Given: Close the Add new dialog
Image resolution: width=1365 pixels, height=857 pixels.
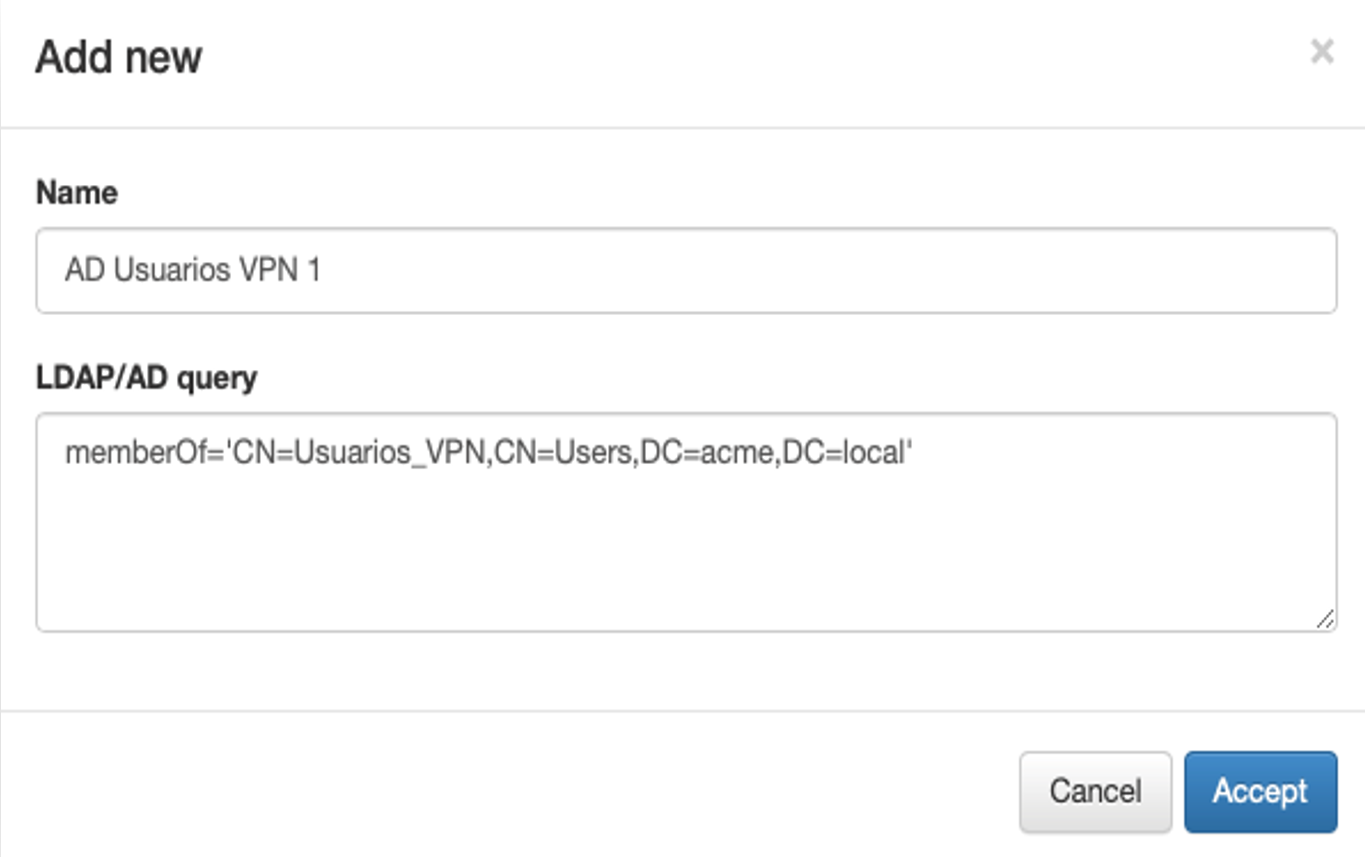Looking at the screenshot, I should (x=1321, y=52).
